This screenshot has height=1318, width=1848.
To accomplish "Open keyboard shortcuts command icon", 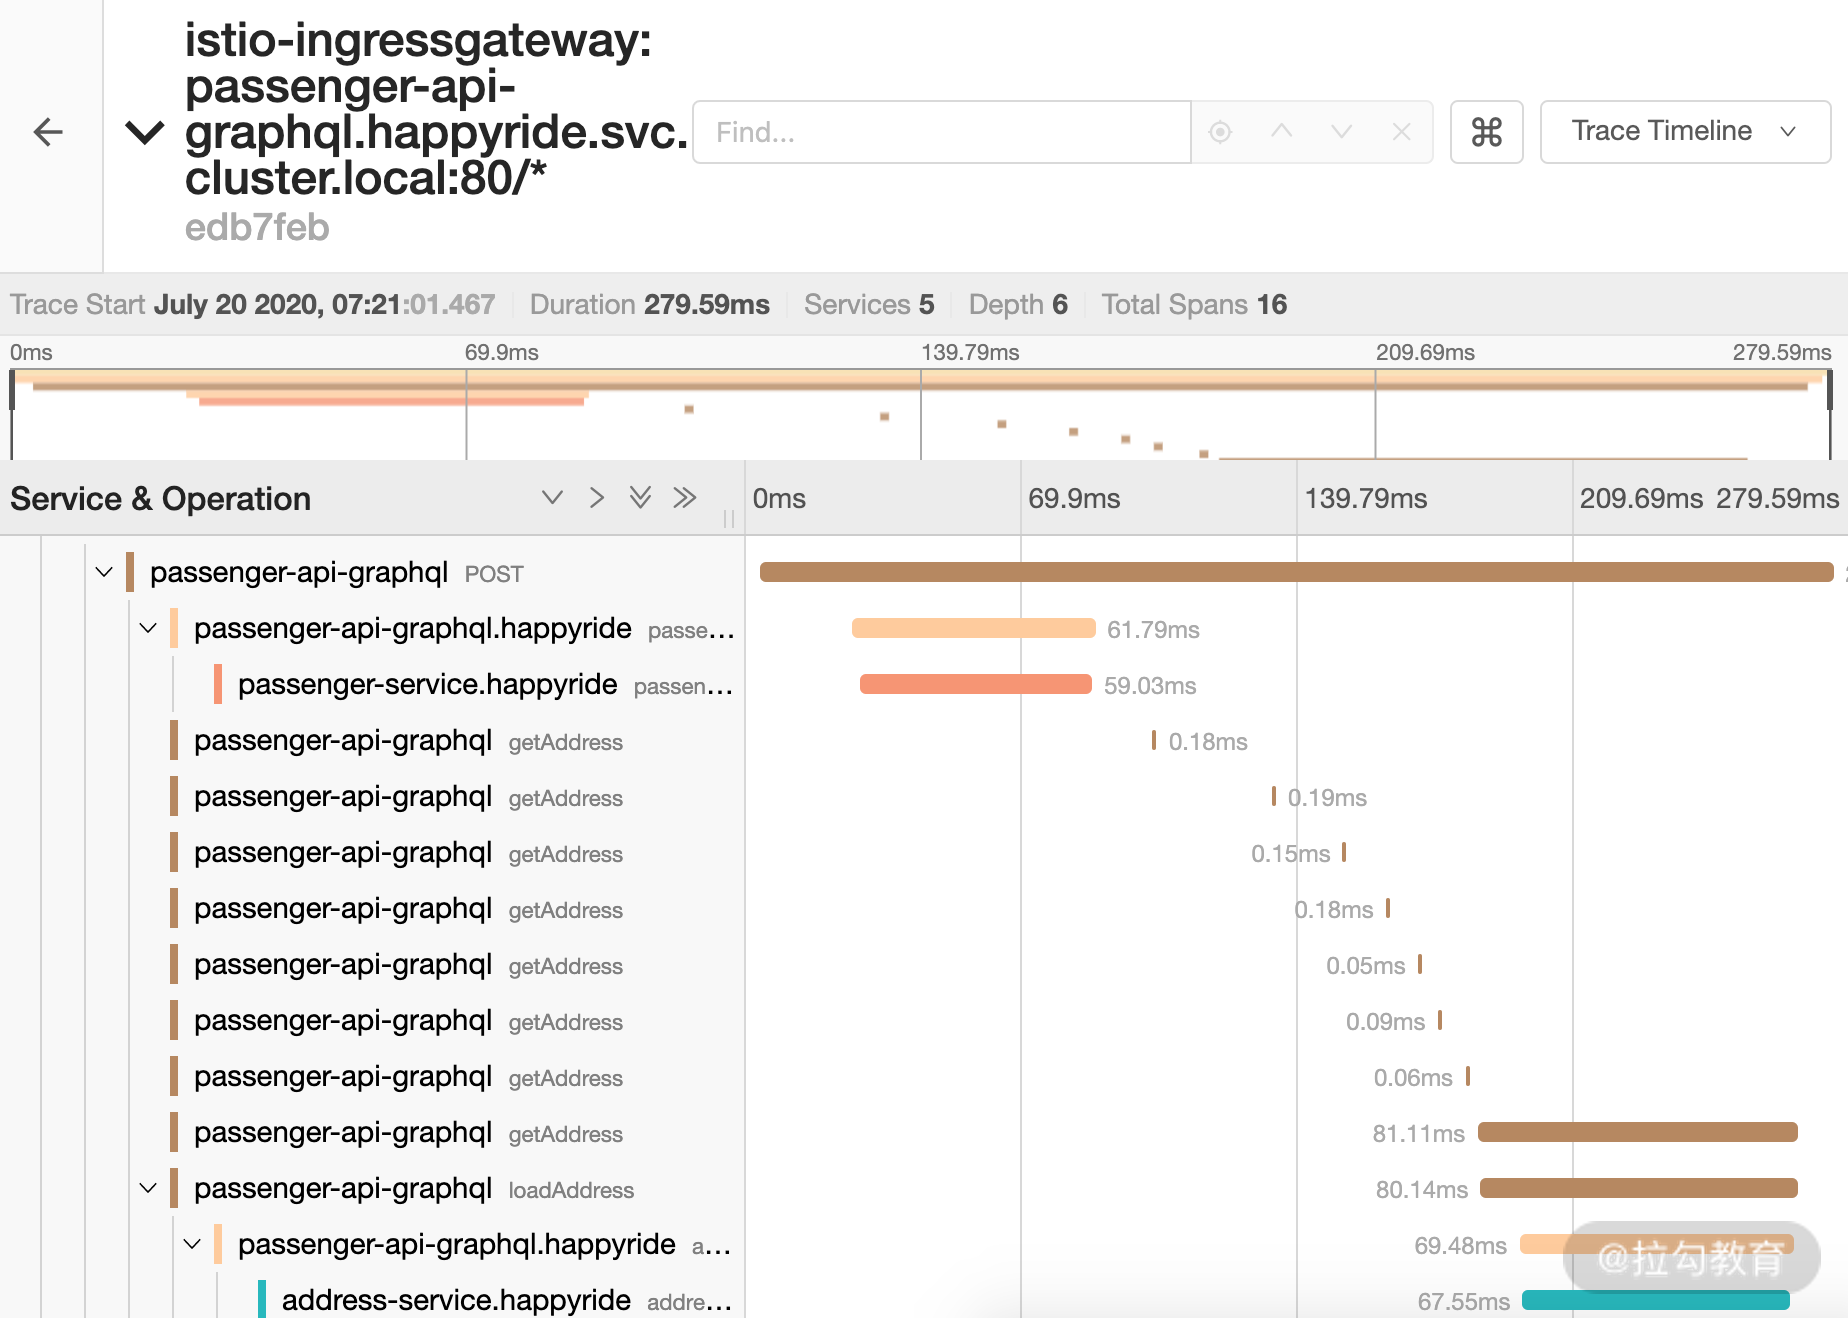I will click(x=1487, y=132).
